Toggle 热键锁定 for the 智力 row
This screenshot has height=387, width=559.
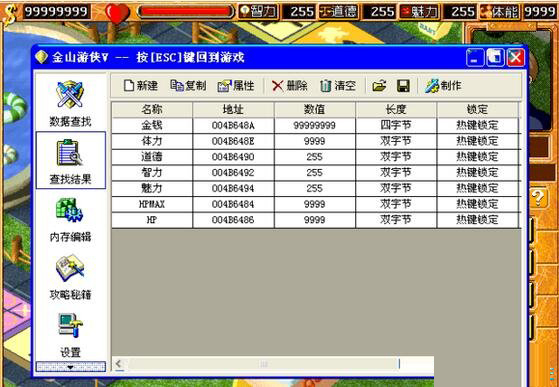477,172
